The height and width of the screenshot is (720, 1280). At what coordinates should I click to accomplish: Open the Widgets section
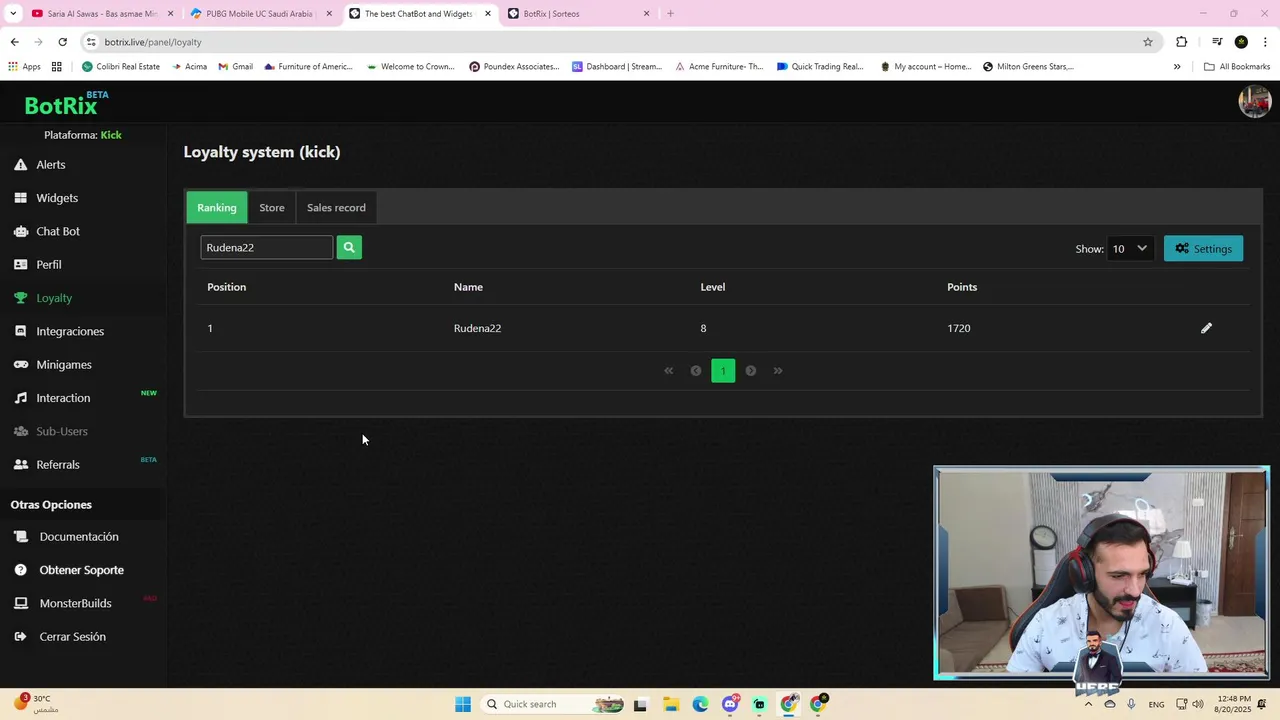(57, 198)
